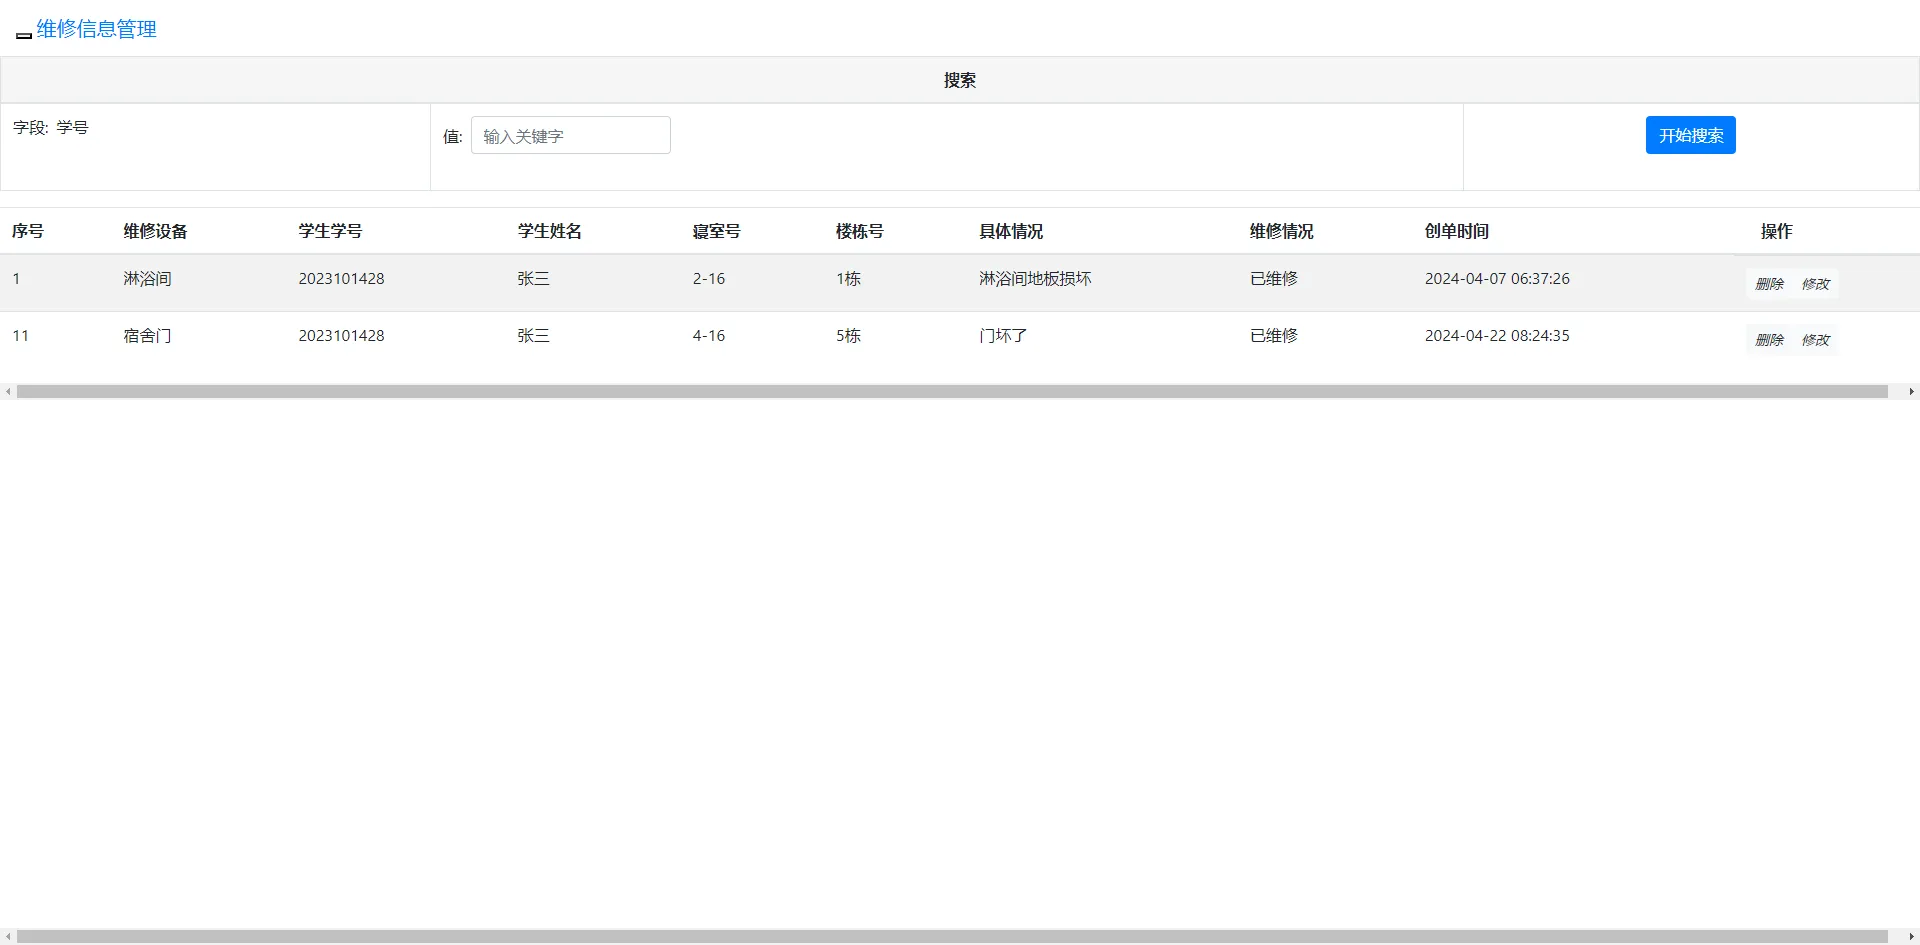Image resolution: width=1920 pixels, height=945 pixels.
Task: Delete the 宿舍门 repair record
Action: [1769, 340]
